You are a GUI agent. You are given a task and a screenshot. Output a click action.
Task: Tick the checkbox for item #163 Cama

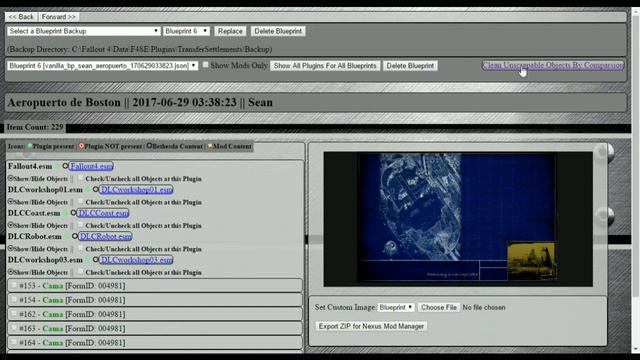14,328
